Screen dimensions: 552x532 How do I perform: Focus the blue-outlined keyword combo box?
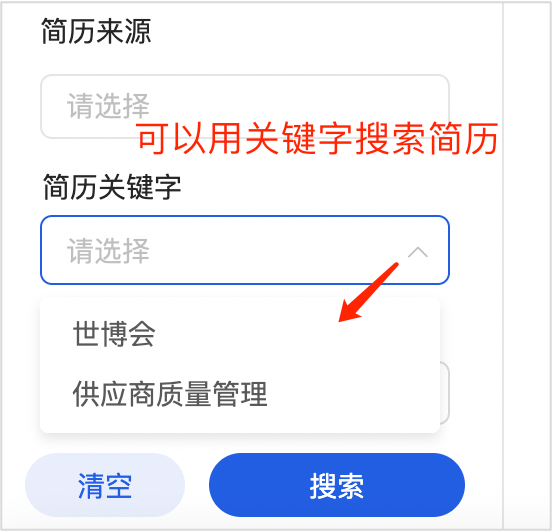pos(245,250)
